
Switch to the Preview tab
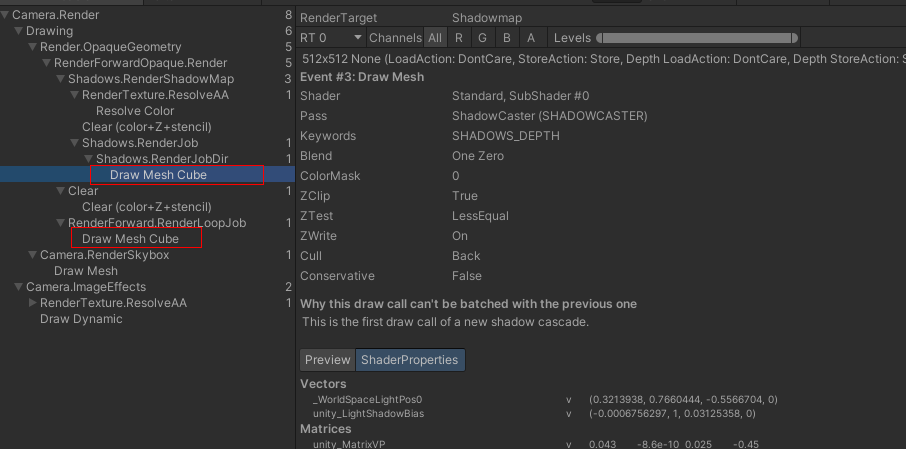(328, 360)
